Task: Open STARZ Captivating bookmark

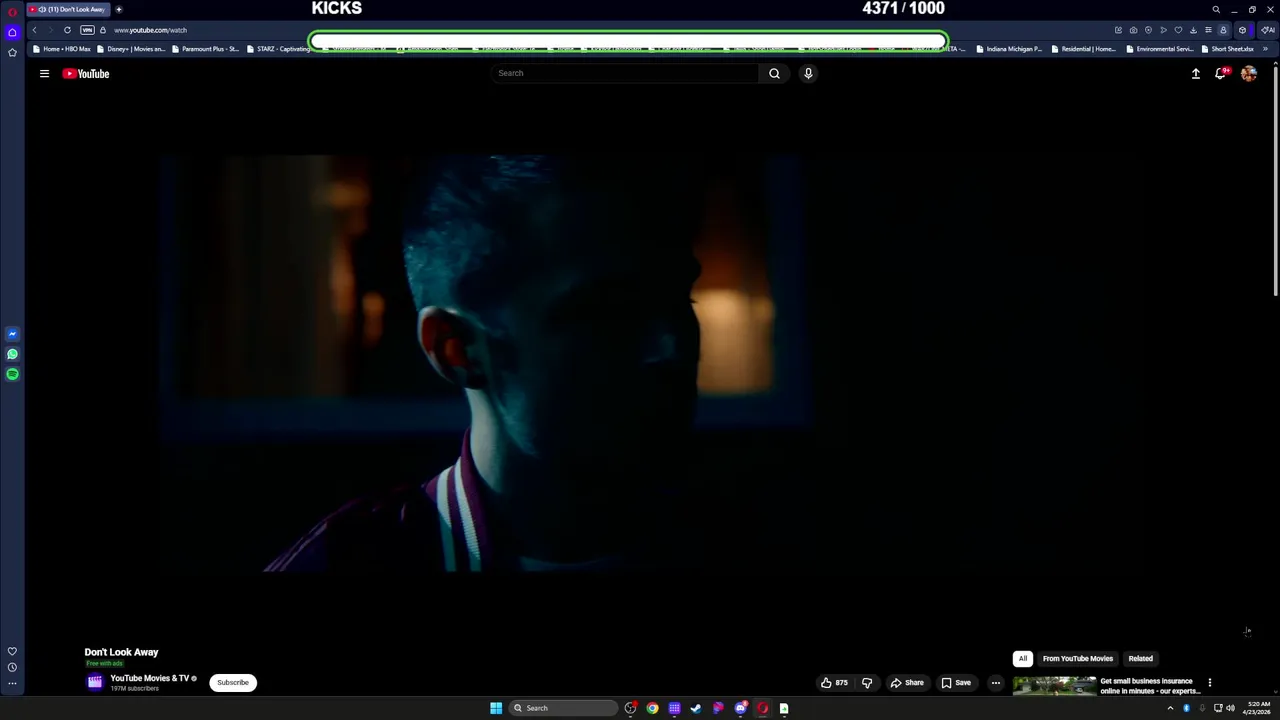Action: [279, 49]
